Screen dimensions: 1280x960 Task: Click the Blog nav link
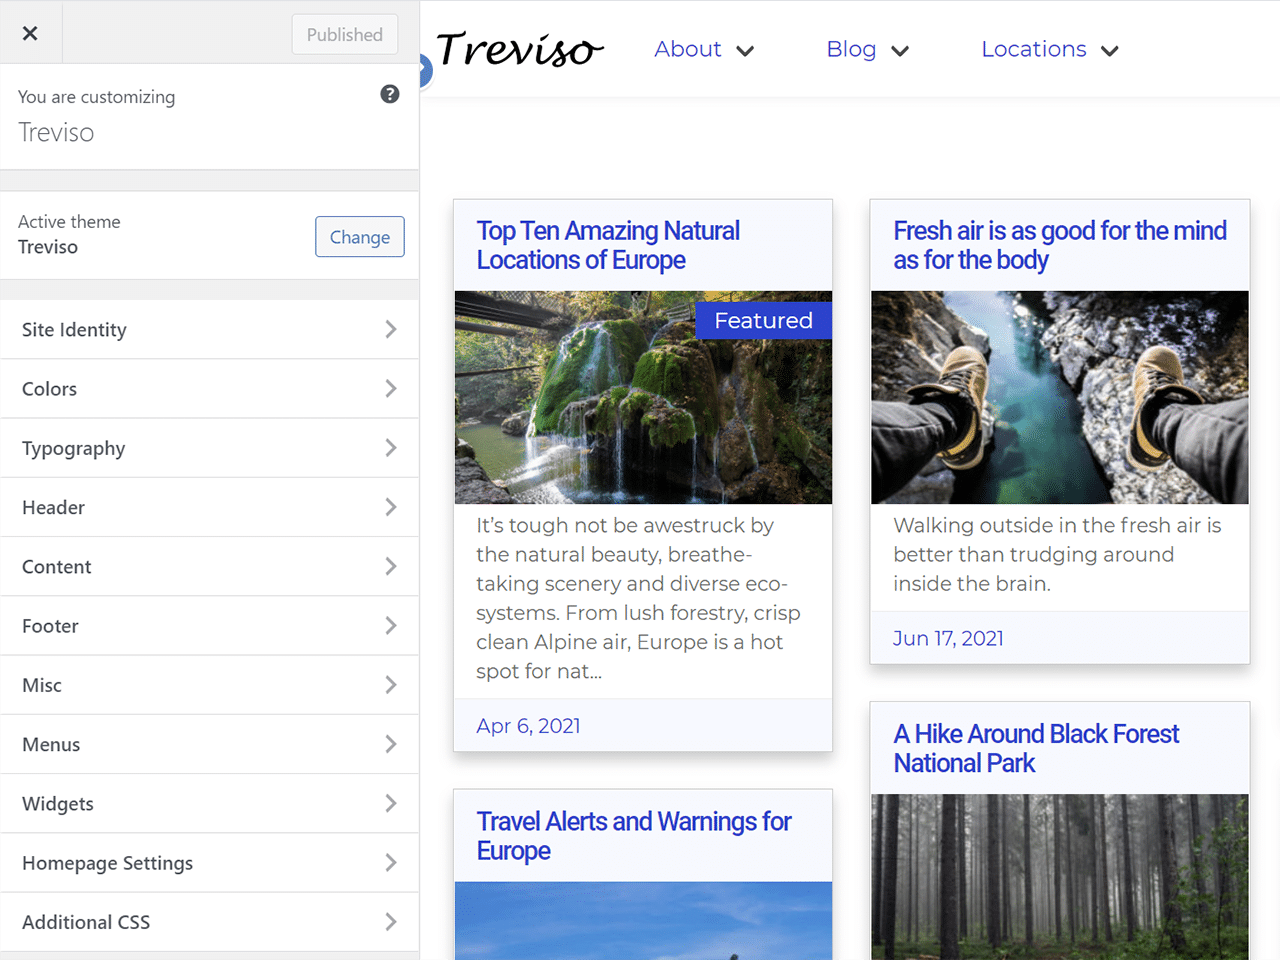(x=851, y=49)
